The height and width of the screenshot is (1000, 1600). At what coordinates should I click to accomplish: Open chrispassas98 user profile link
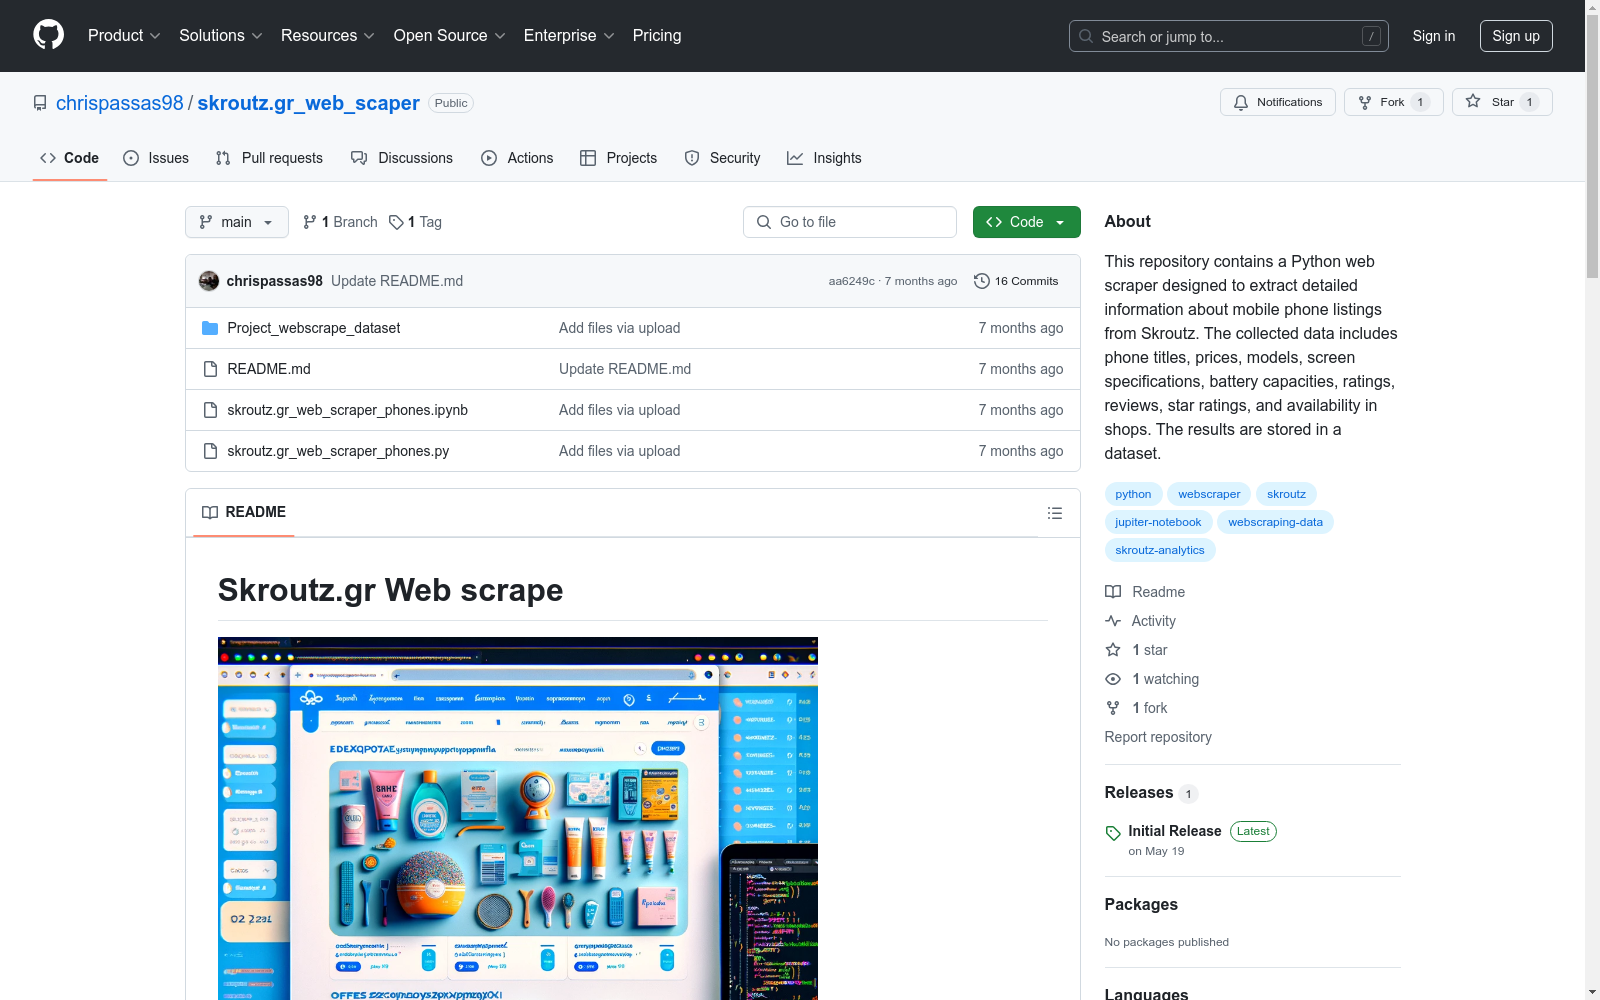(120, 103)
